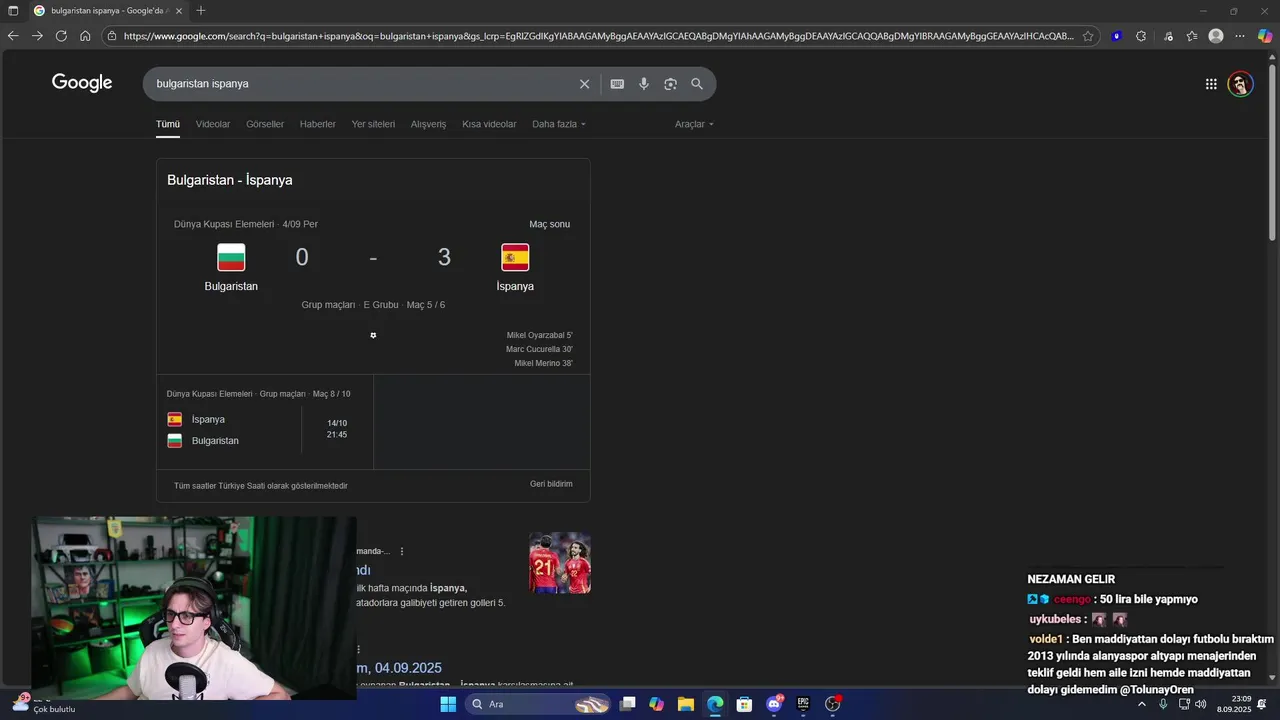Click the browser address bar URL
Image resolution: width=1280 pixels, height=720 pixels.
coord(598,36)
